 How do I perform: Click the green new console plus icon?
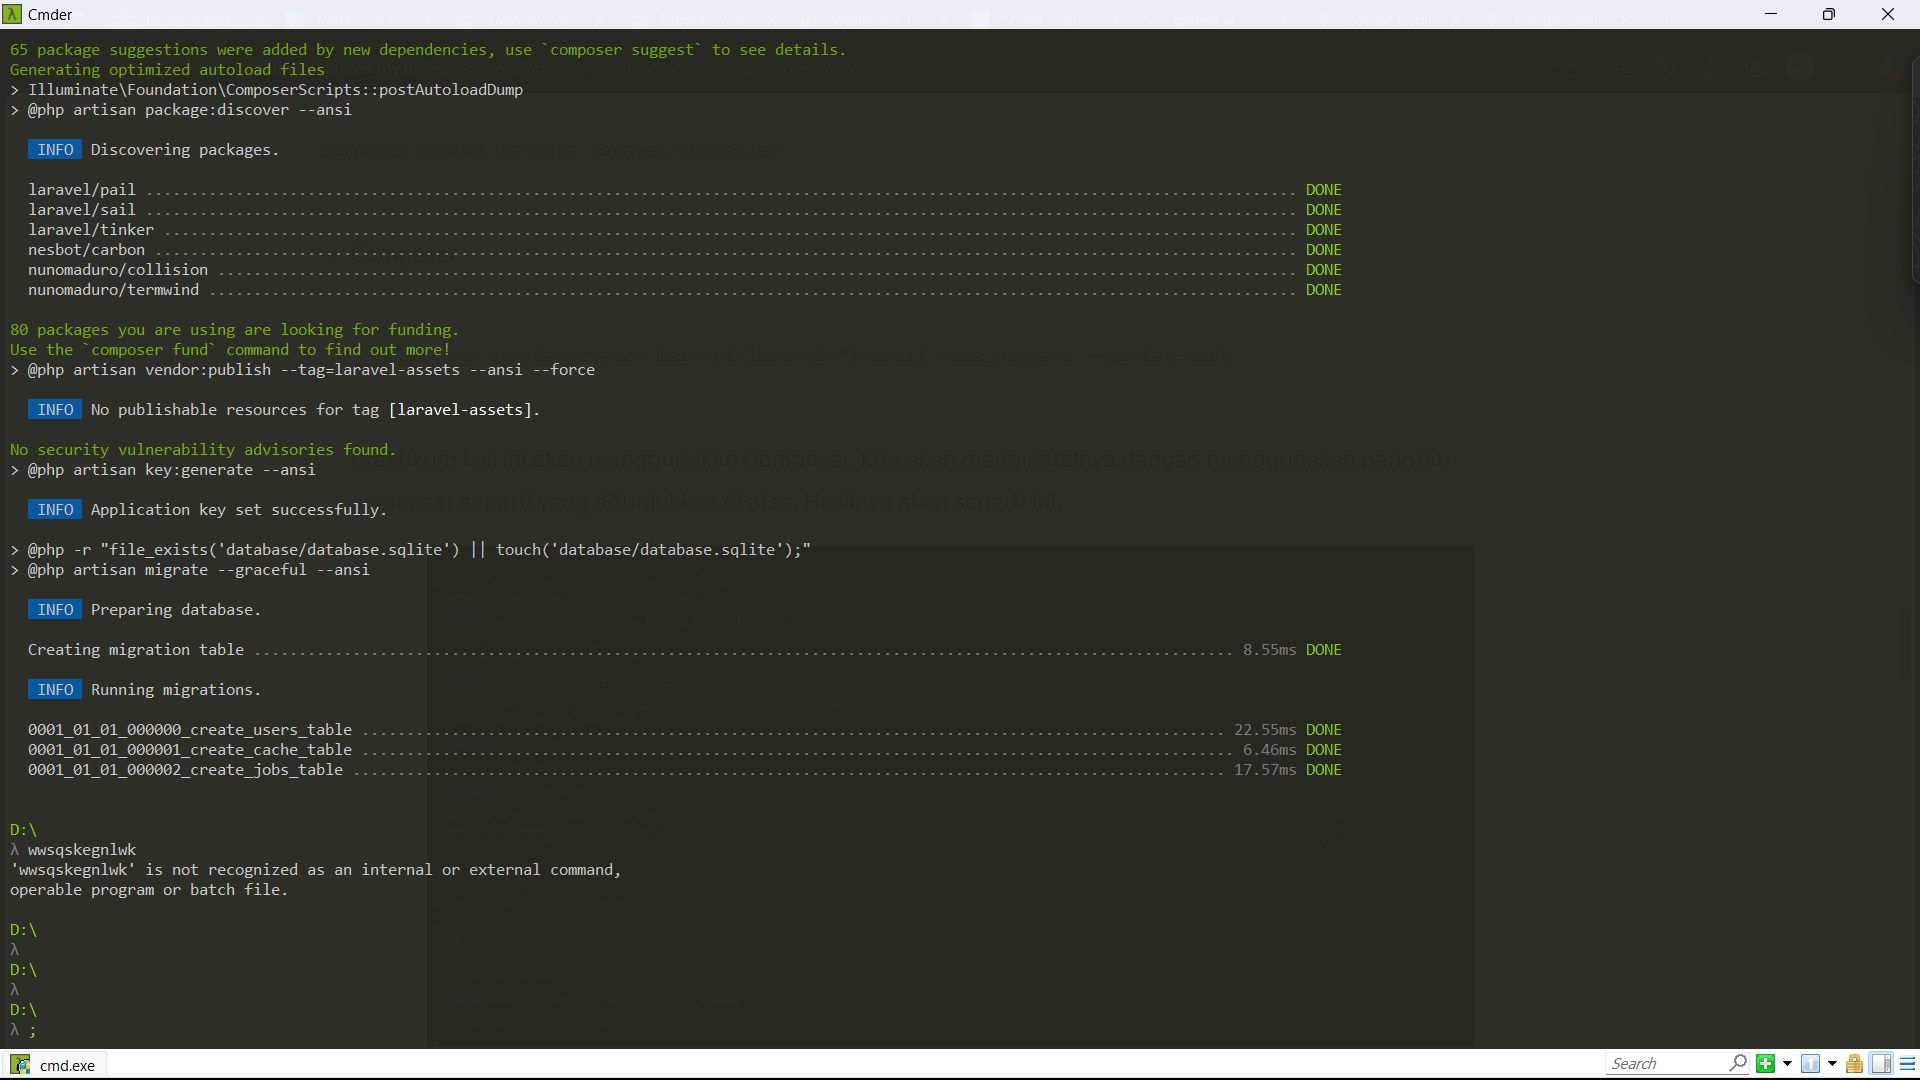click(x=1766, y=1064)
